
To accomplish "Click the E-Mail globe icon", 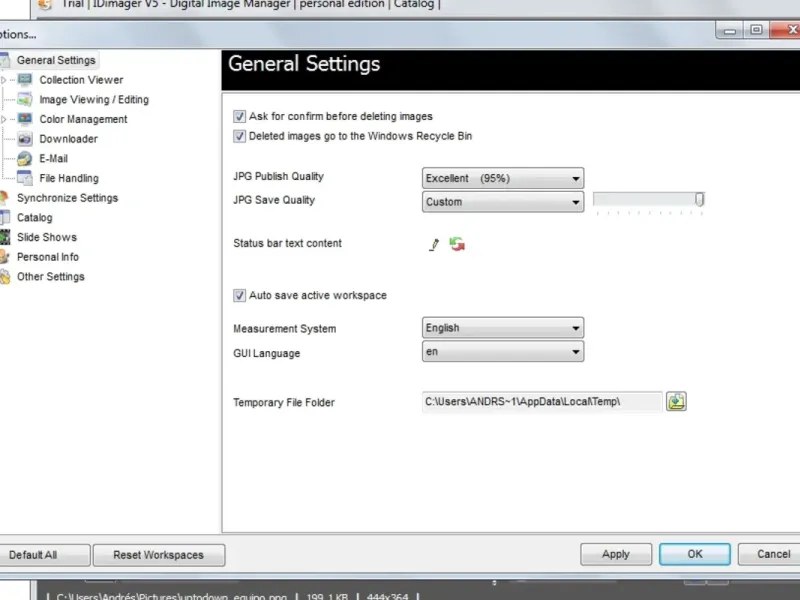I will pyautogui.click(x=24, y=158).
